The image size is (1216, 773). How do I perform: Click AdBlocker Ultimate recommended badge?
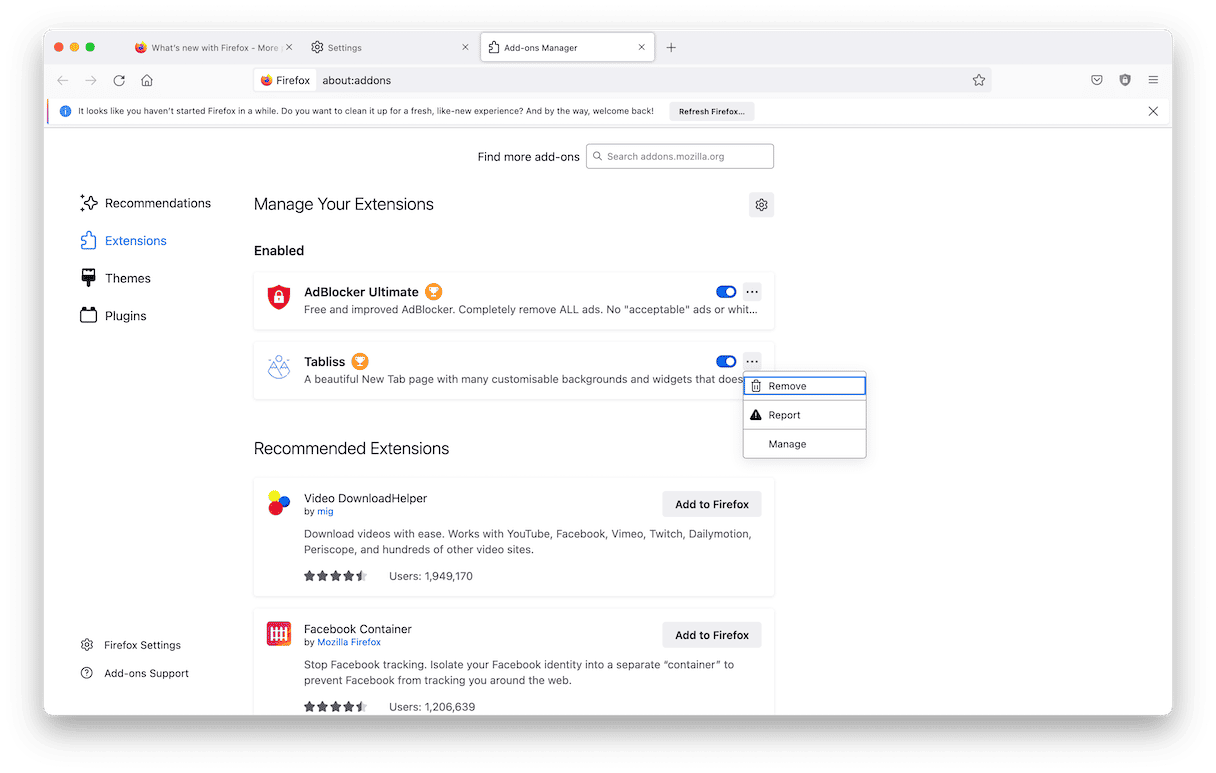pyautogui.click(x=433, y=292)
